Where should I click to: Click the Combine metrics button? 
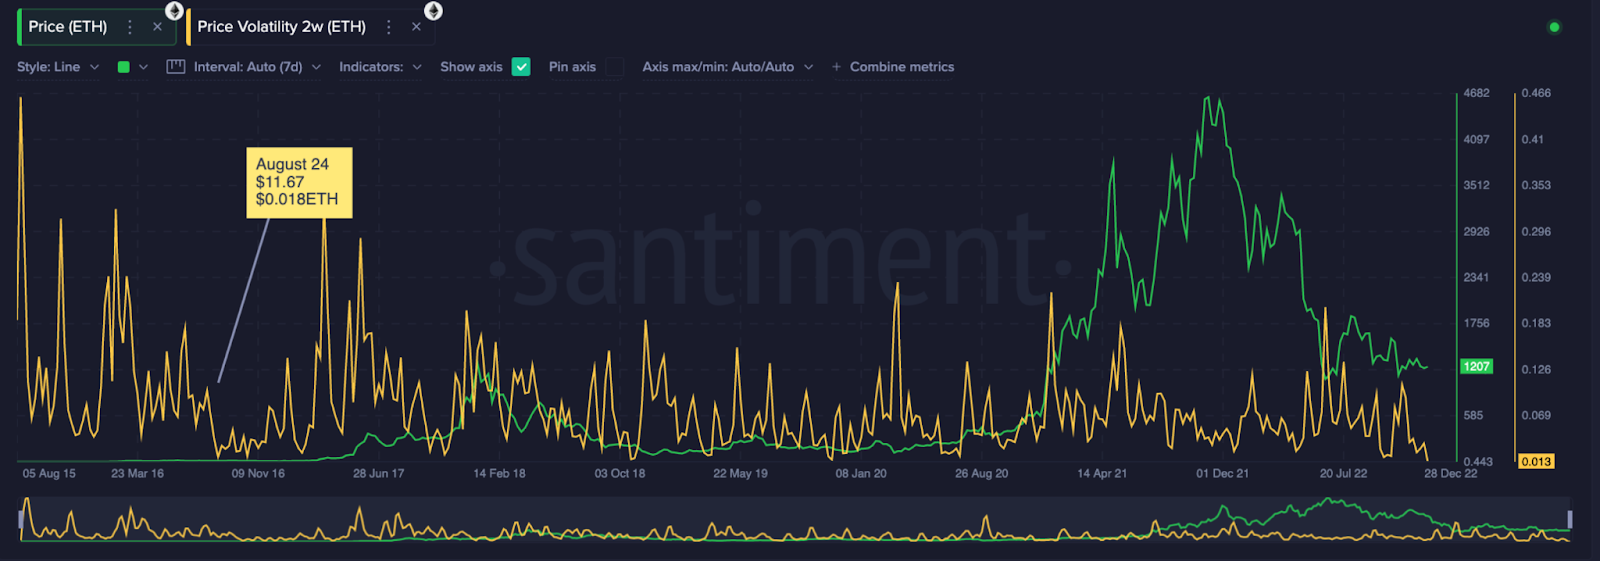(901, 67)
